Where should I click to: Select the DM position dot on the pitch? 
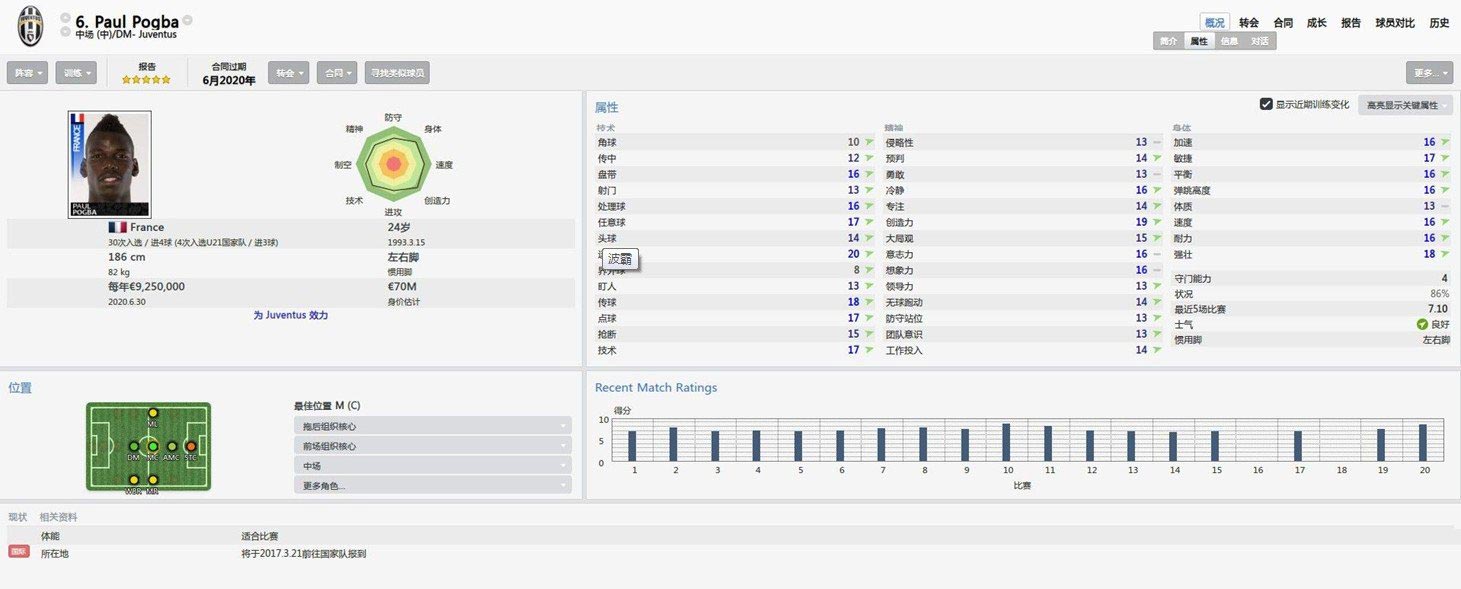click(x=134, y=446)
